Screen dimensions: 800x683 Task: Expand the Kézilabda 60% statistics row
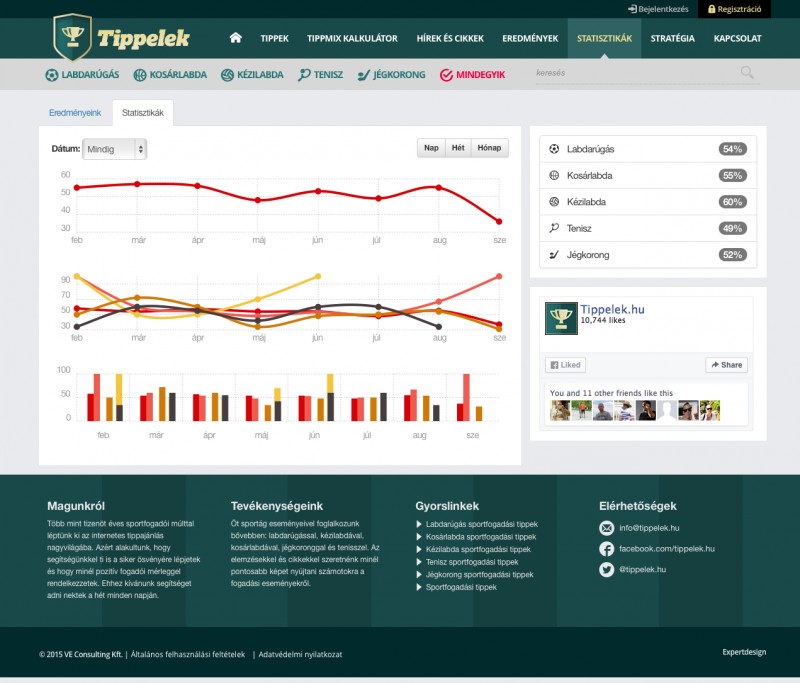click(x=648, y=202)
